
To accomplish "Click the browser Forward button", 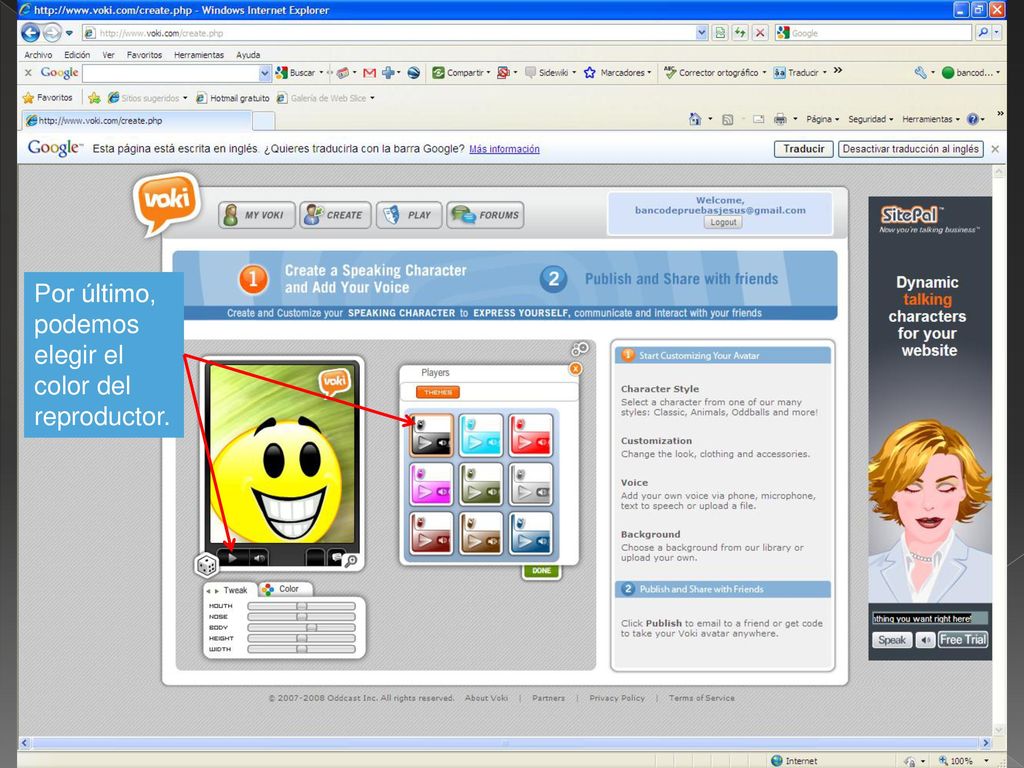I will (52, 33).
